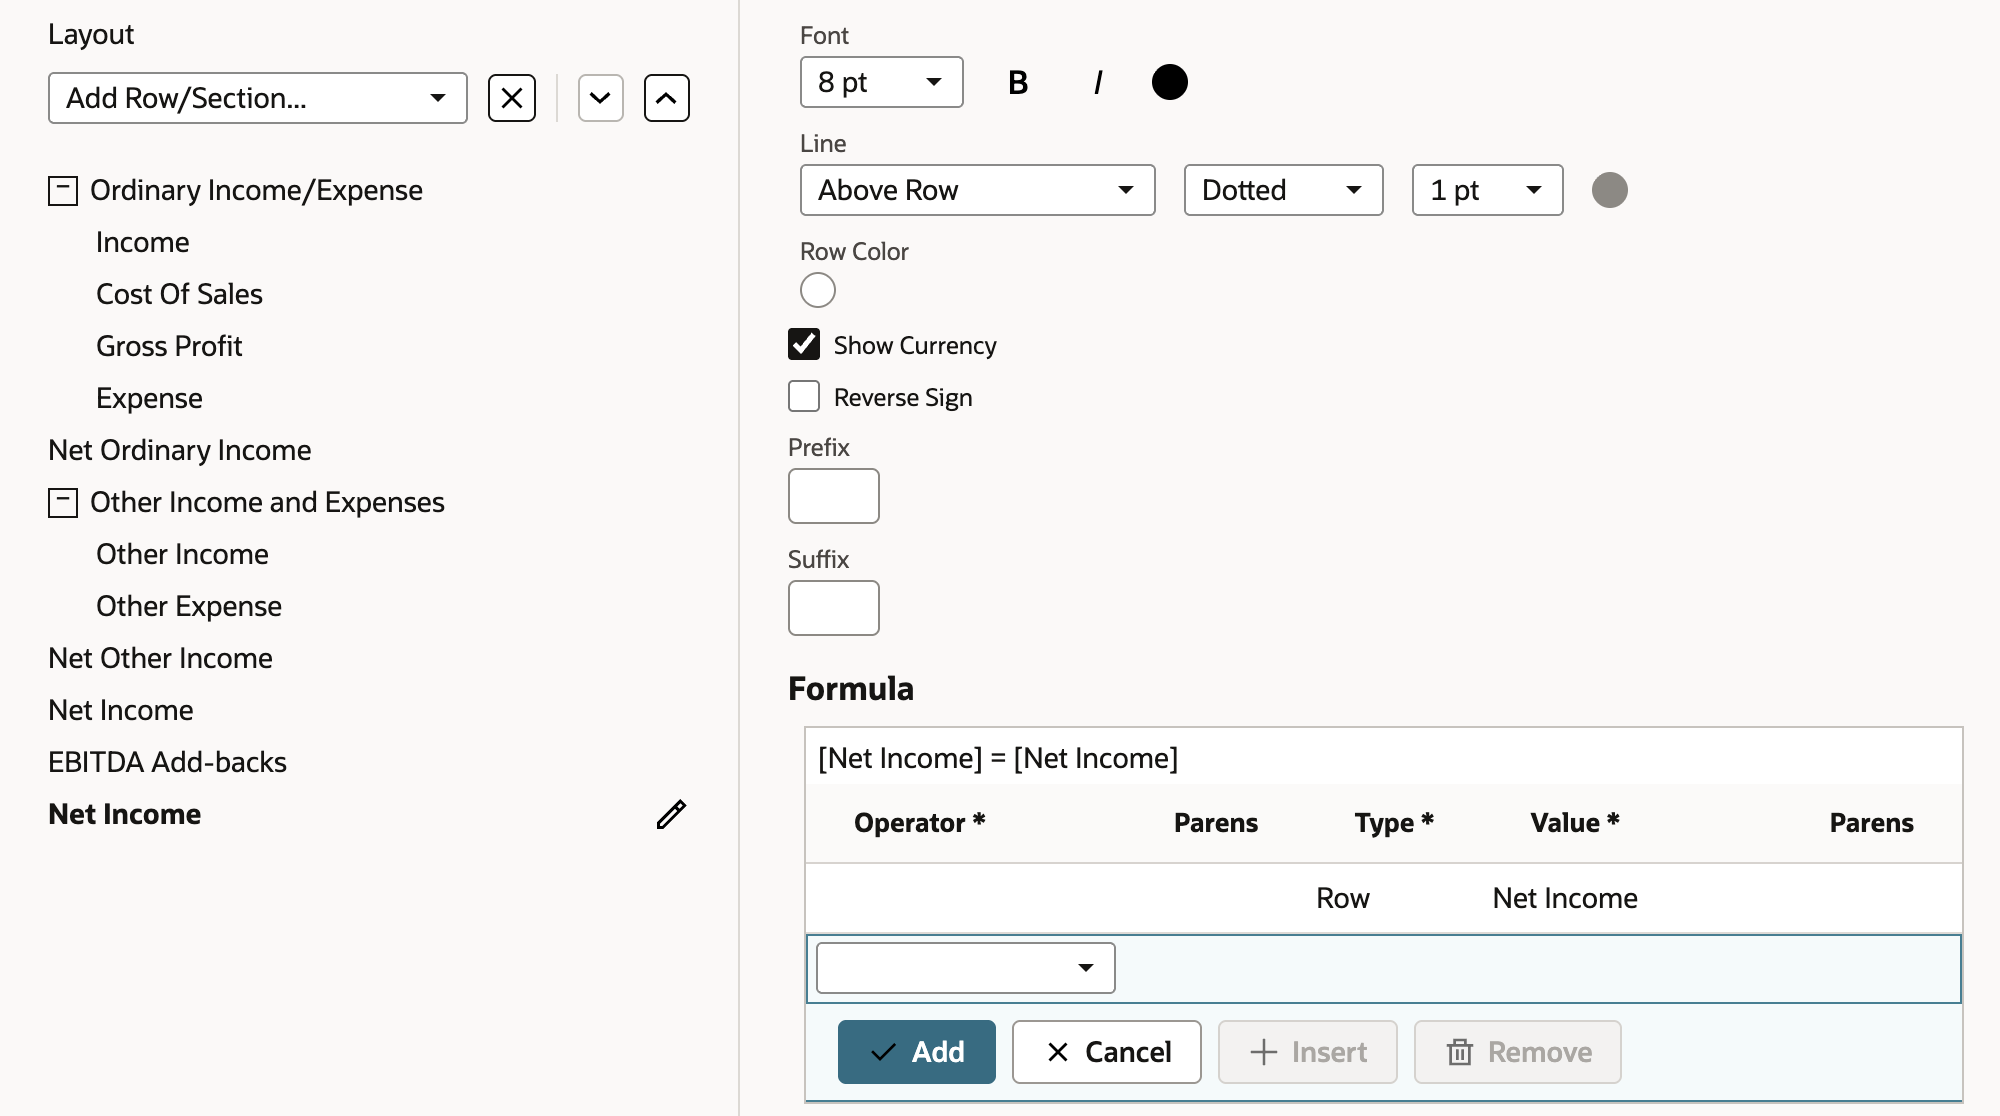Image resolution: width=2000 pixels, height=1116 pixels.
Task: Select the Ordinary Income/Expense section label
Action: [256, 190]
